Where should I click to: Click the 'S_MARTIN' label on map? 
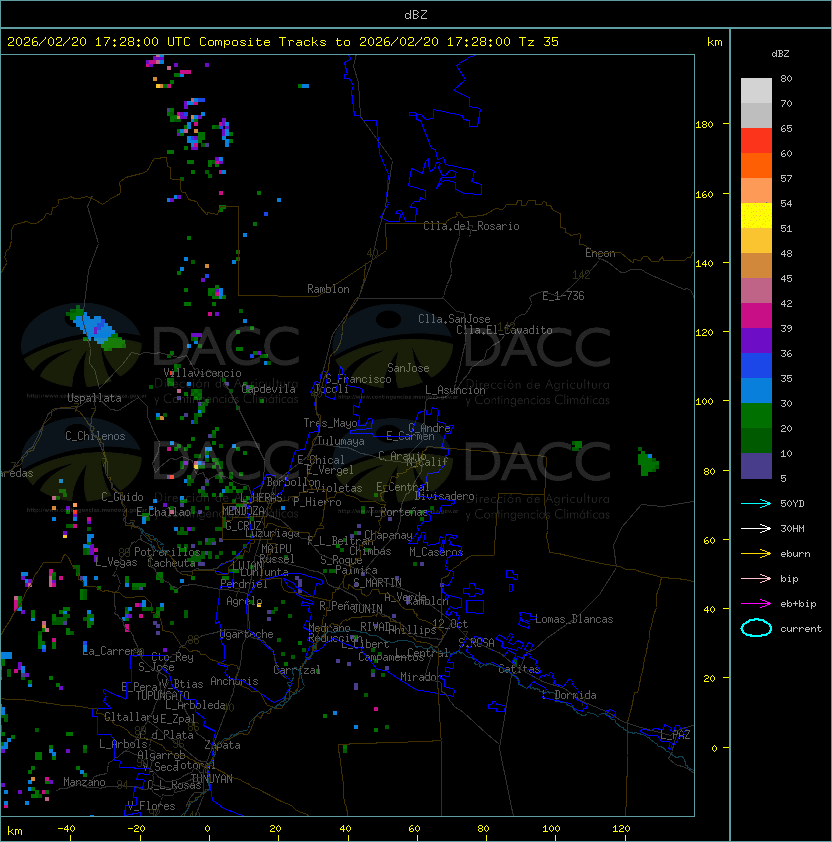coord(377,583)
